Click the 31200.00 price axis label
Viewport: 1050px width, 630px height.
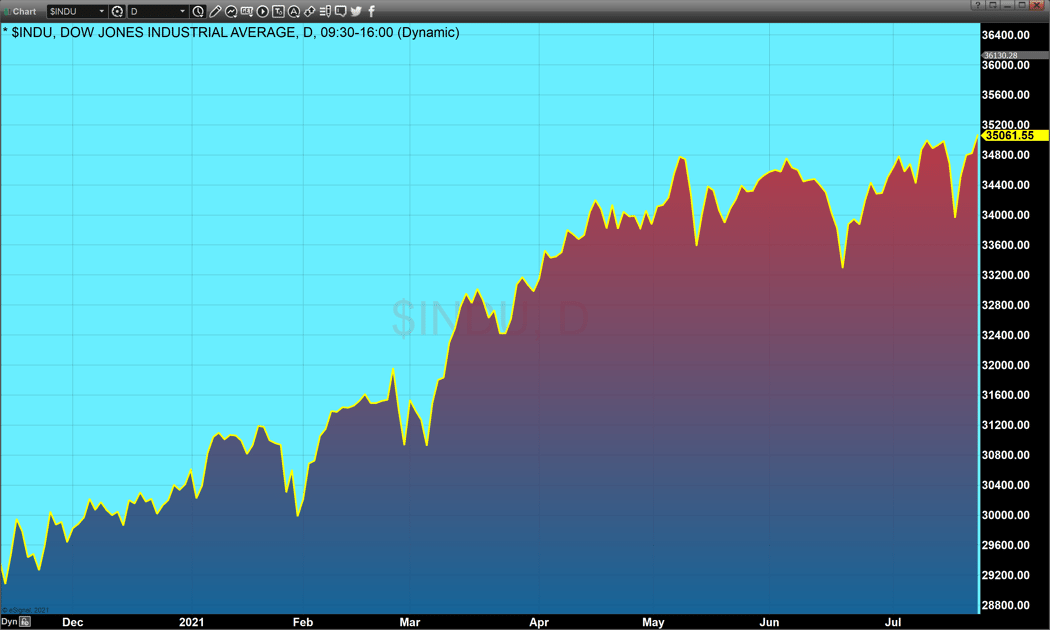pyautogui.click(x=1005, y=425)
